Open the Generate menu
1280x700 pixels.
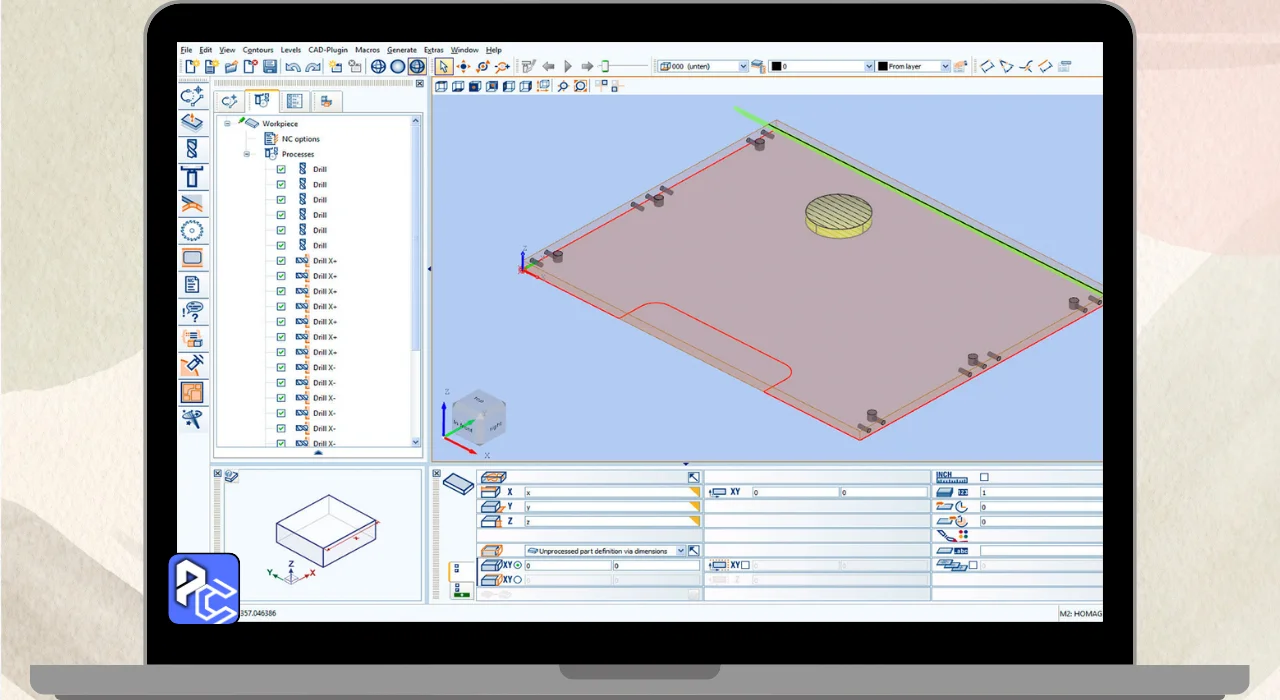click(x=401, y=49)
